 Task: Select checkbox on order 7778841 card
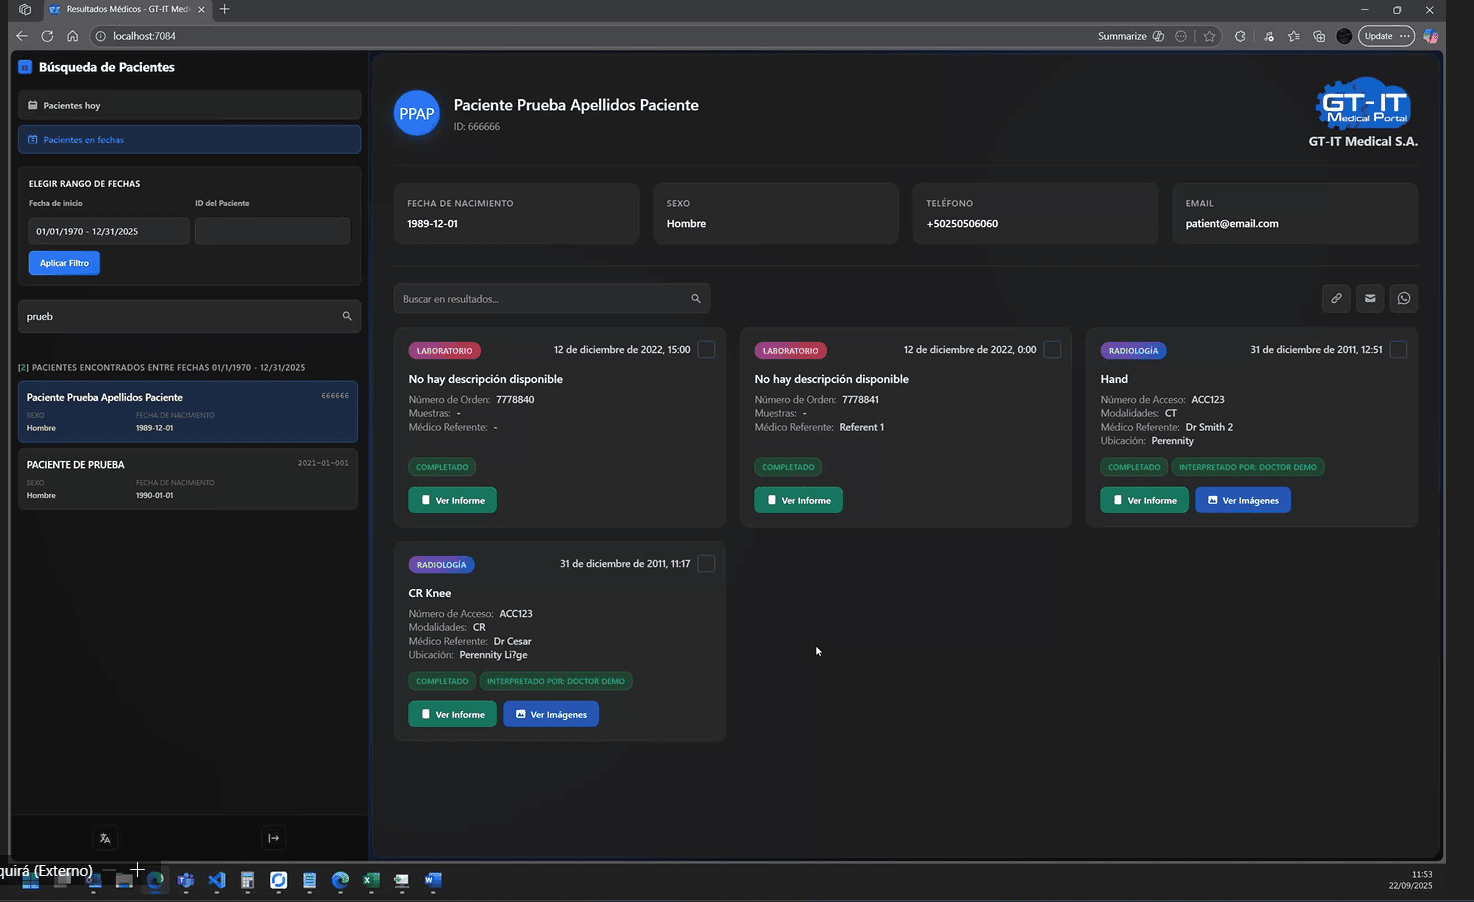(1052, 349)
